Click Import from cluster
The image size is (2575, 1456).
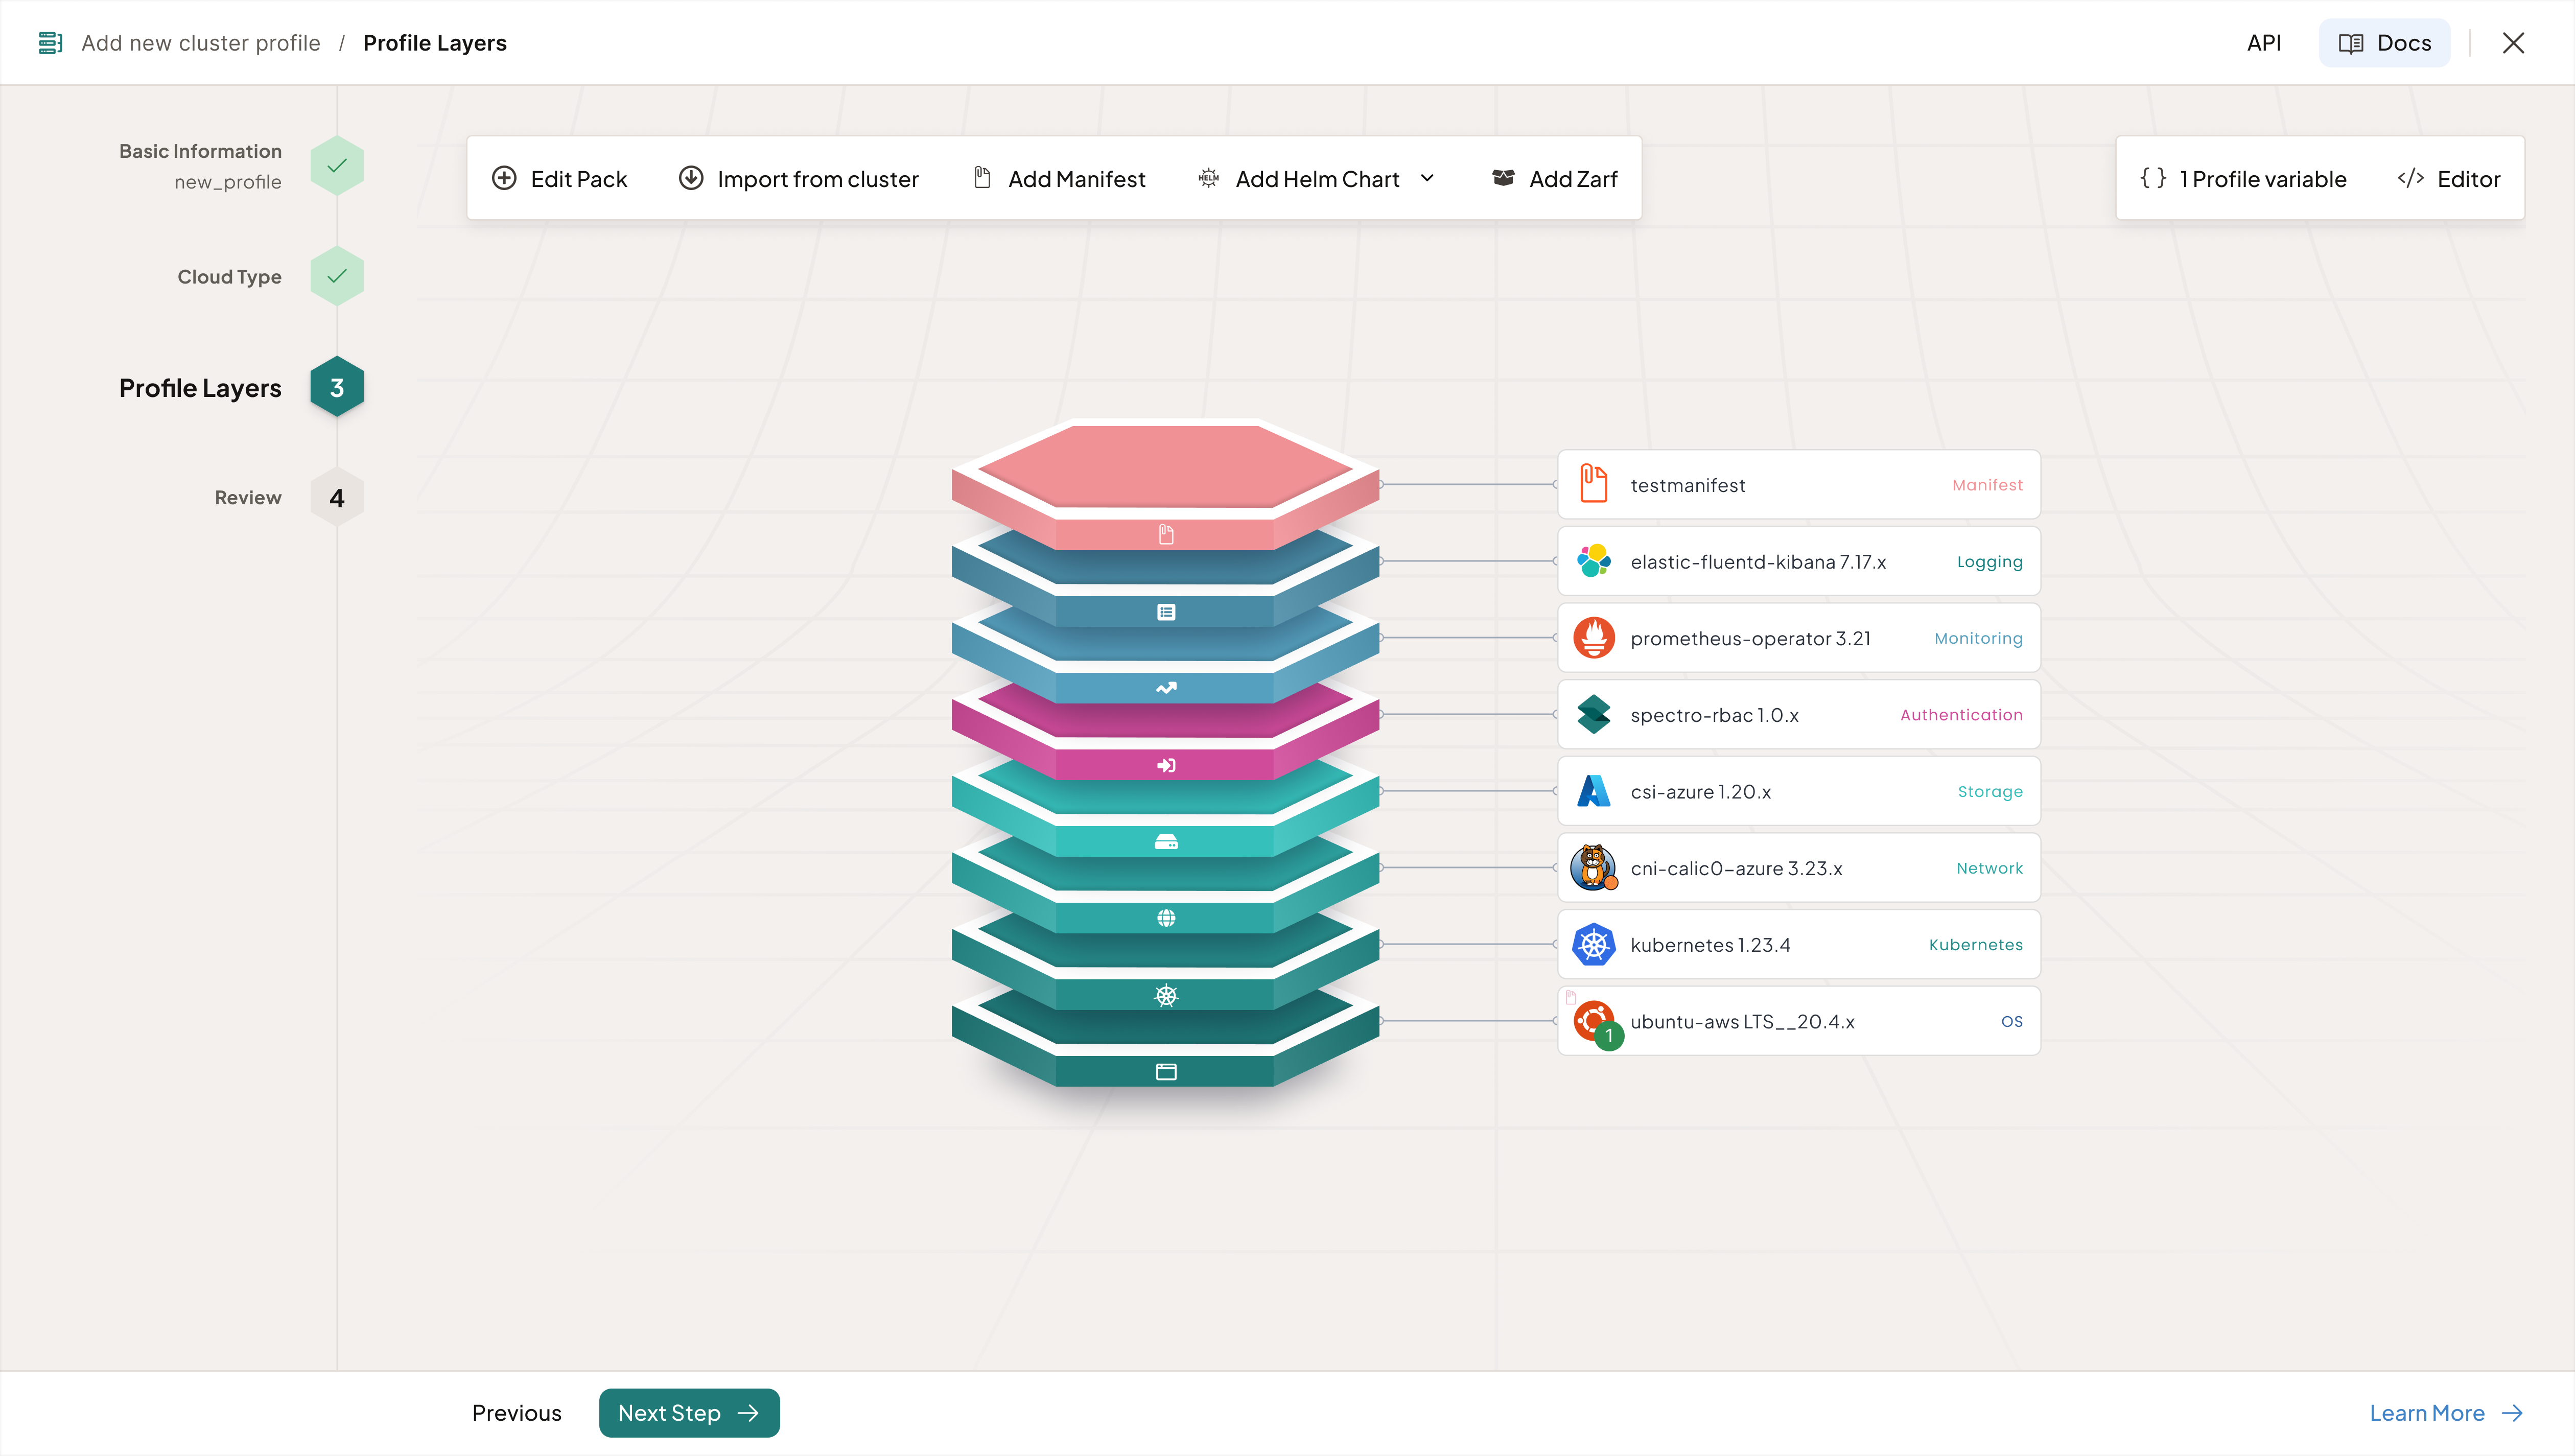coord(799,179)
